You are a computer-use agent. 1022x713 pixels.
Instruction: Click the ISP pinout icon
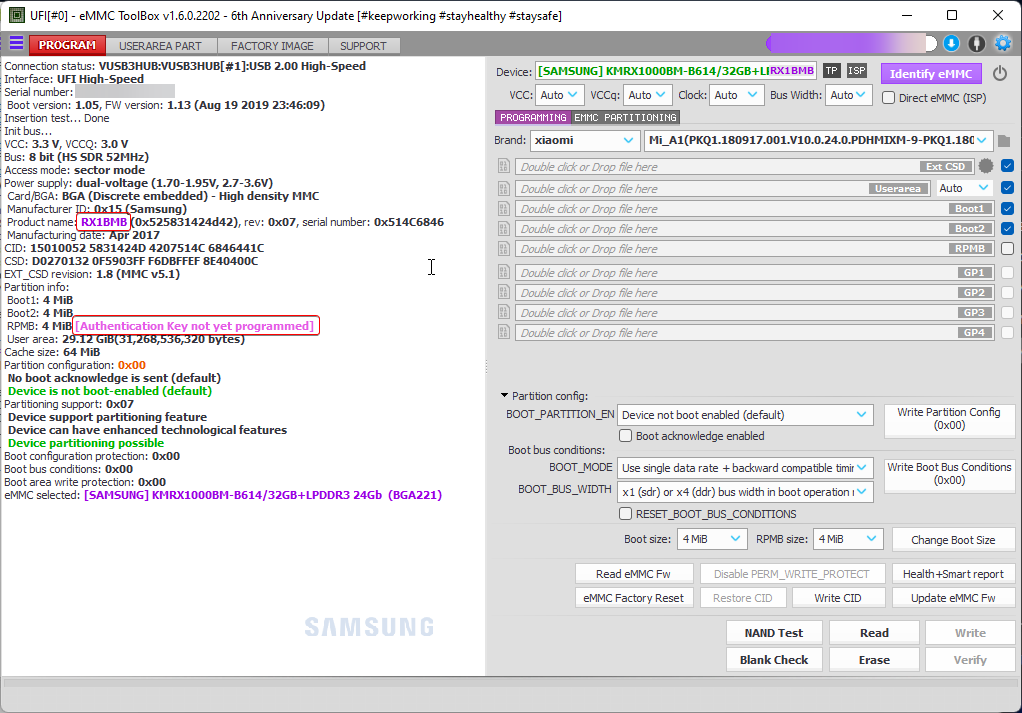click(857, 71)
